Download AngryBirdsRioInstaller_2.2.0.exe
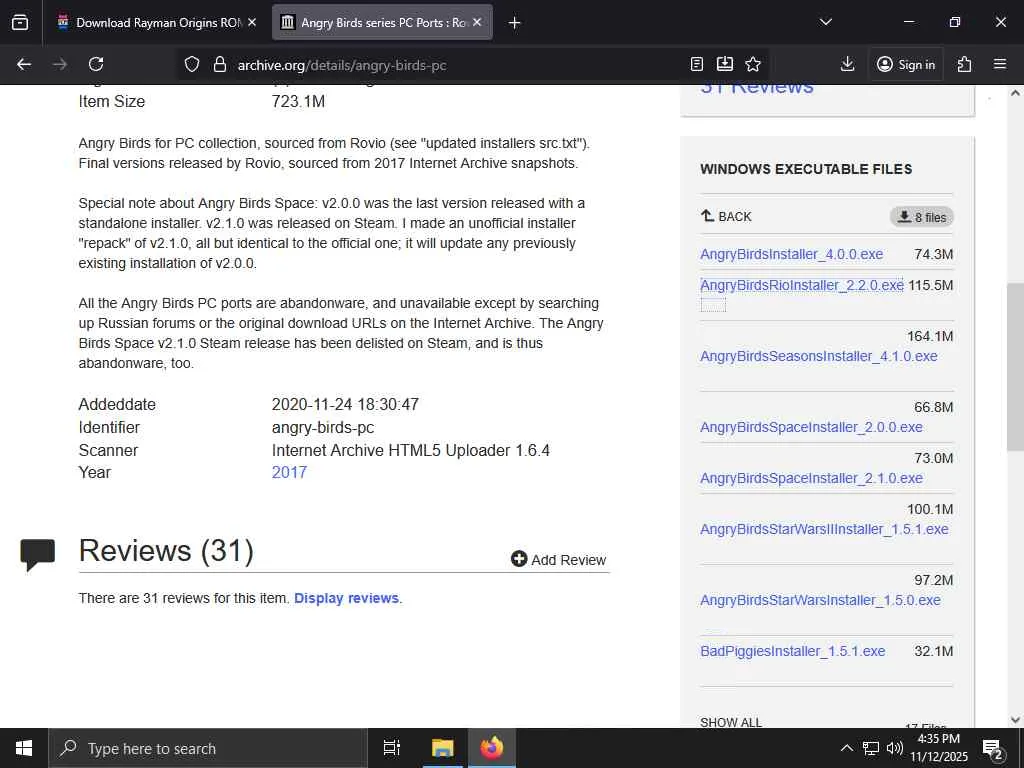The image size is (1024, 768). pyautogui.click(x=802, y=285)
